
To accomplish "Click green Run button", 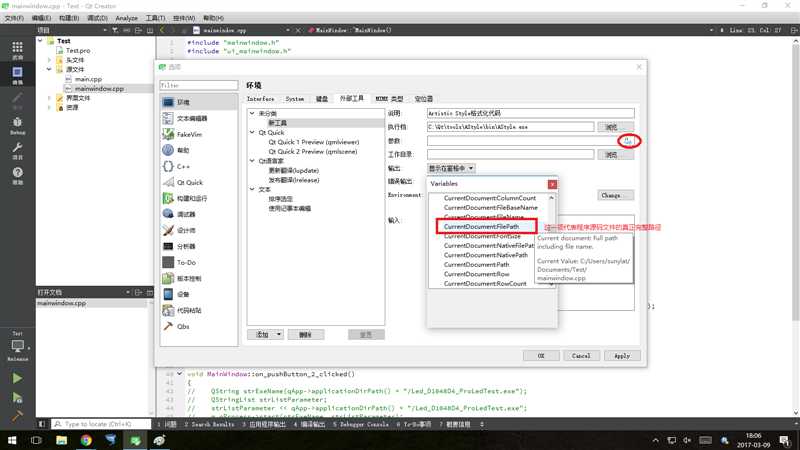I will [17, 378].
